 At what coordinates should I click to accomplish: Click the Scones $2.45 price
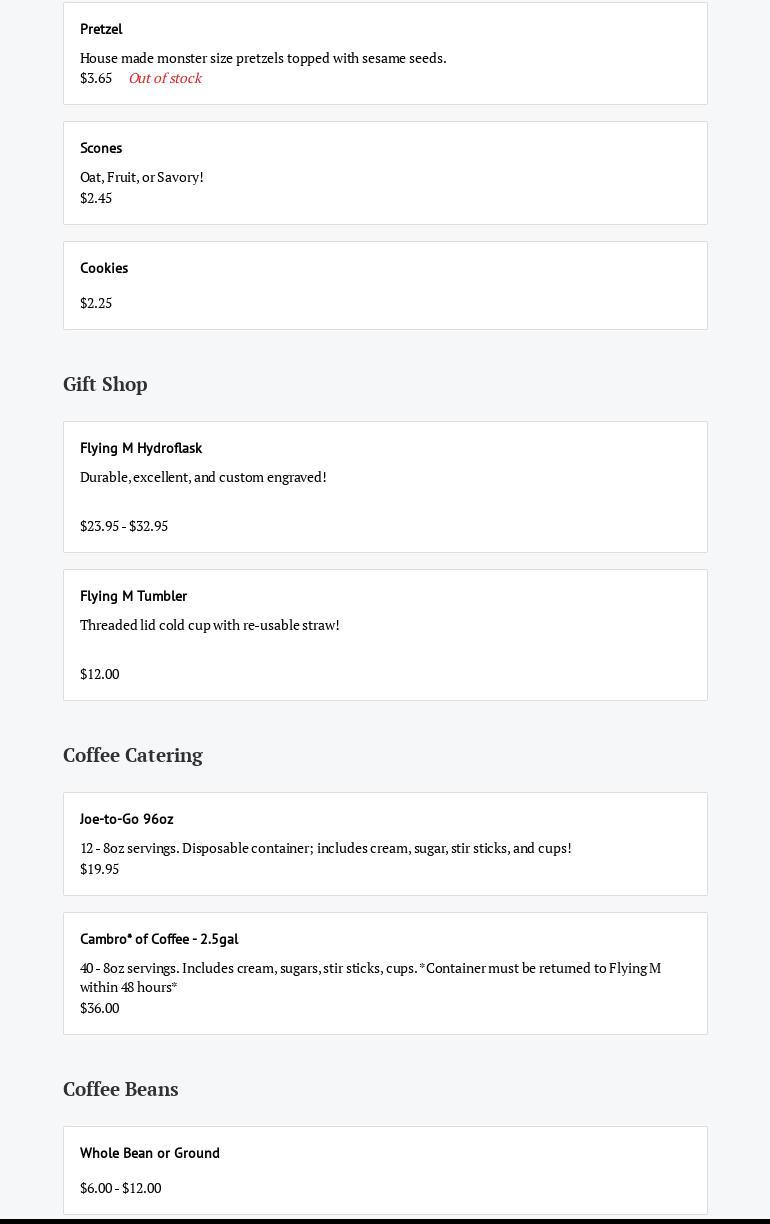(96, 198)
